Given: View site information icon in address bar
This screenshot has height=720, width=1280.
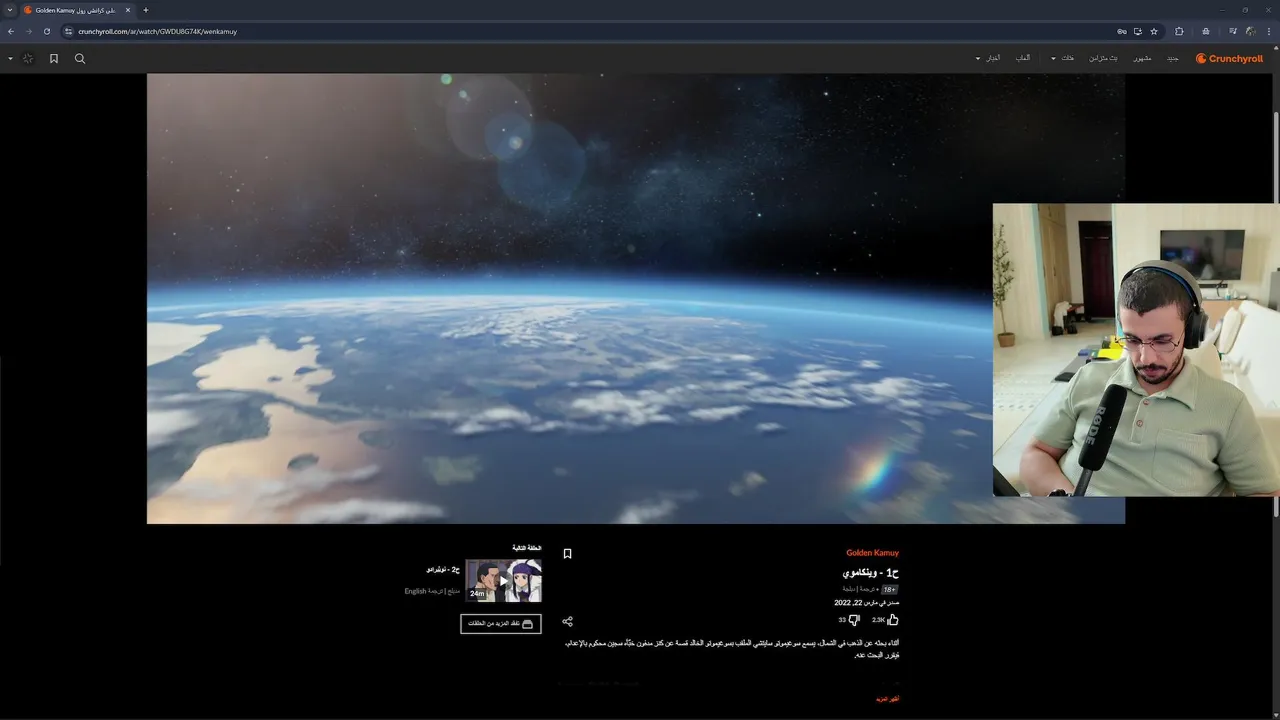Looking at the screenshot, I should tap(69, 31).
